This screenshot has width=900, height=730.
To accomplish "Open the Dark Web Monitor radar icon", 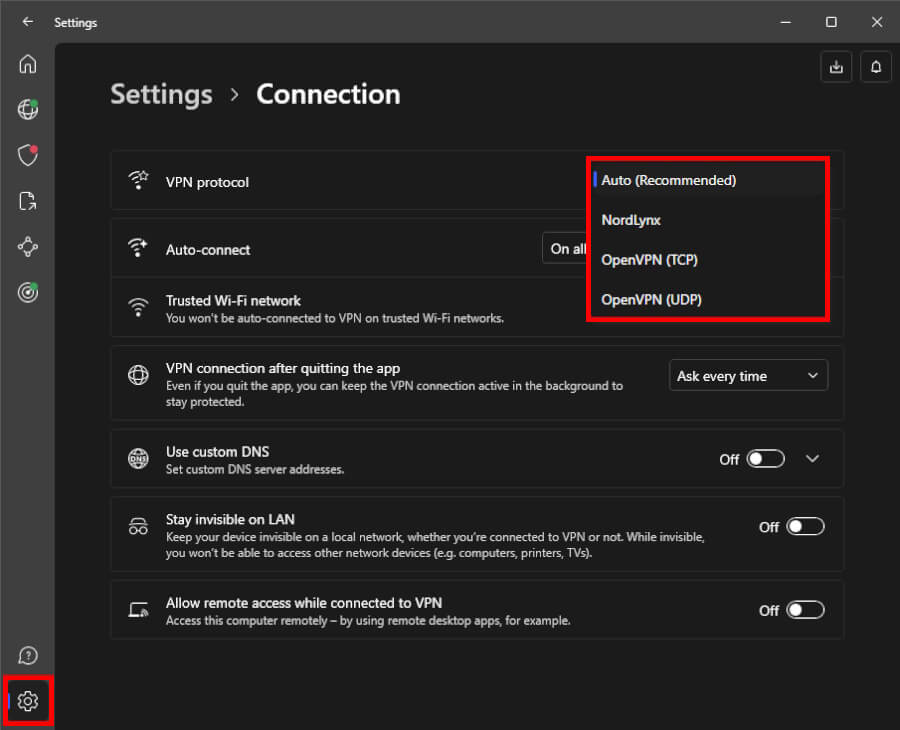I will pos(28,292).
